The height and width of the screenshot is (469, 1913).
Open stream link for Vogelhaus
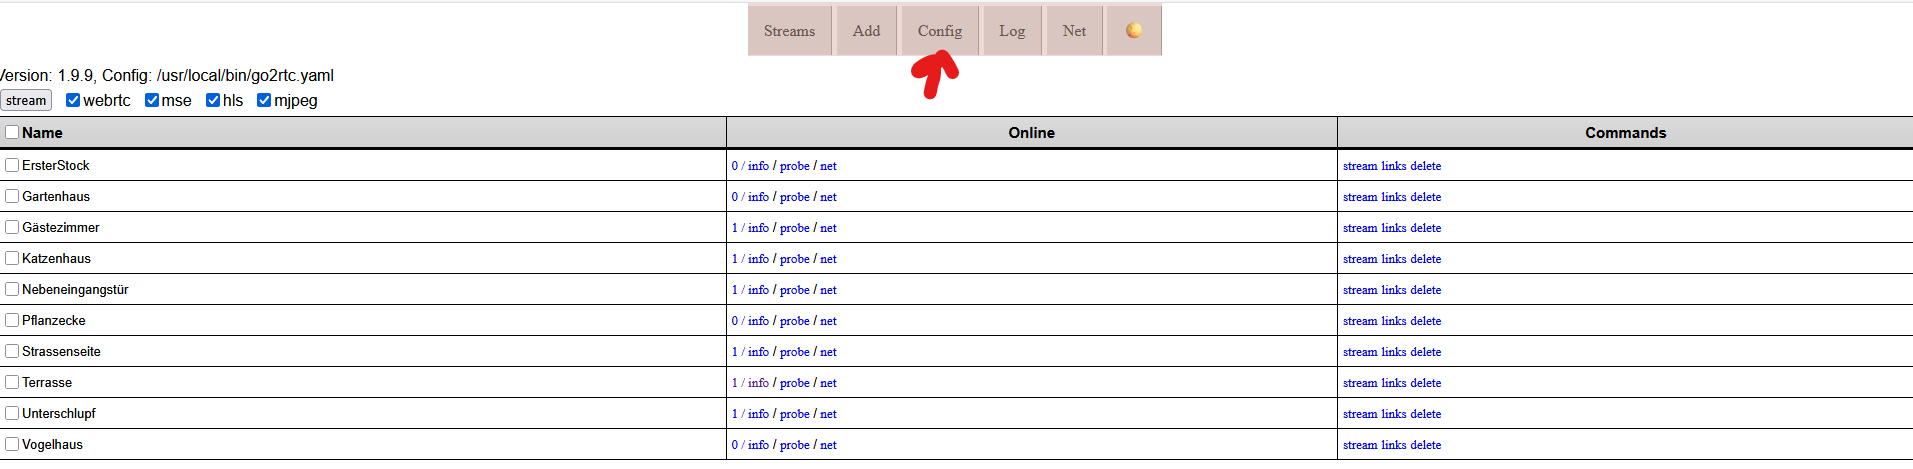[x=1360, y=445]
